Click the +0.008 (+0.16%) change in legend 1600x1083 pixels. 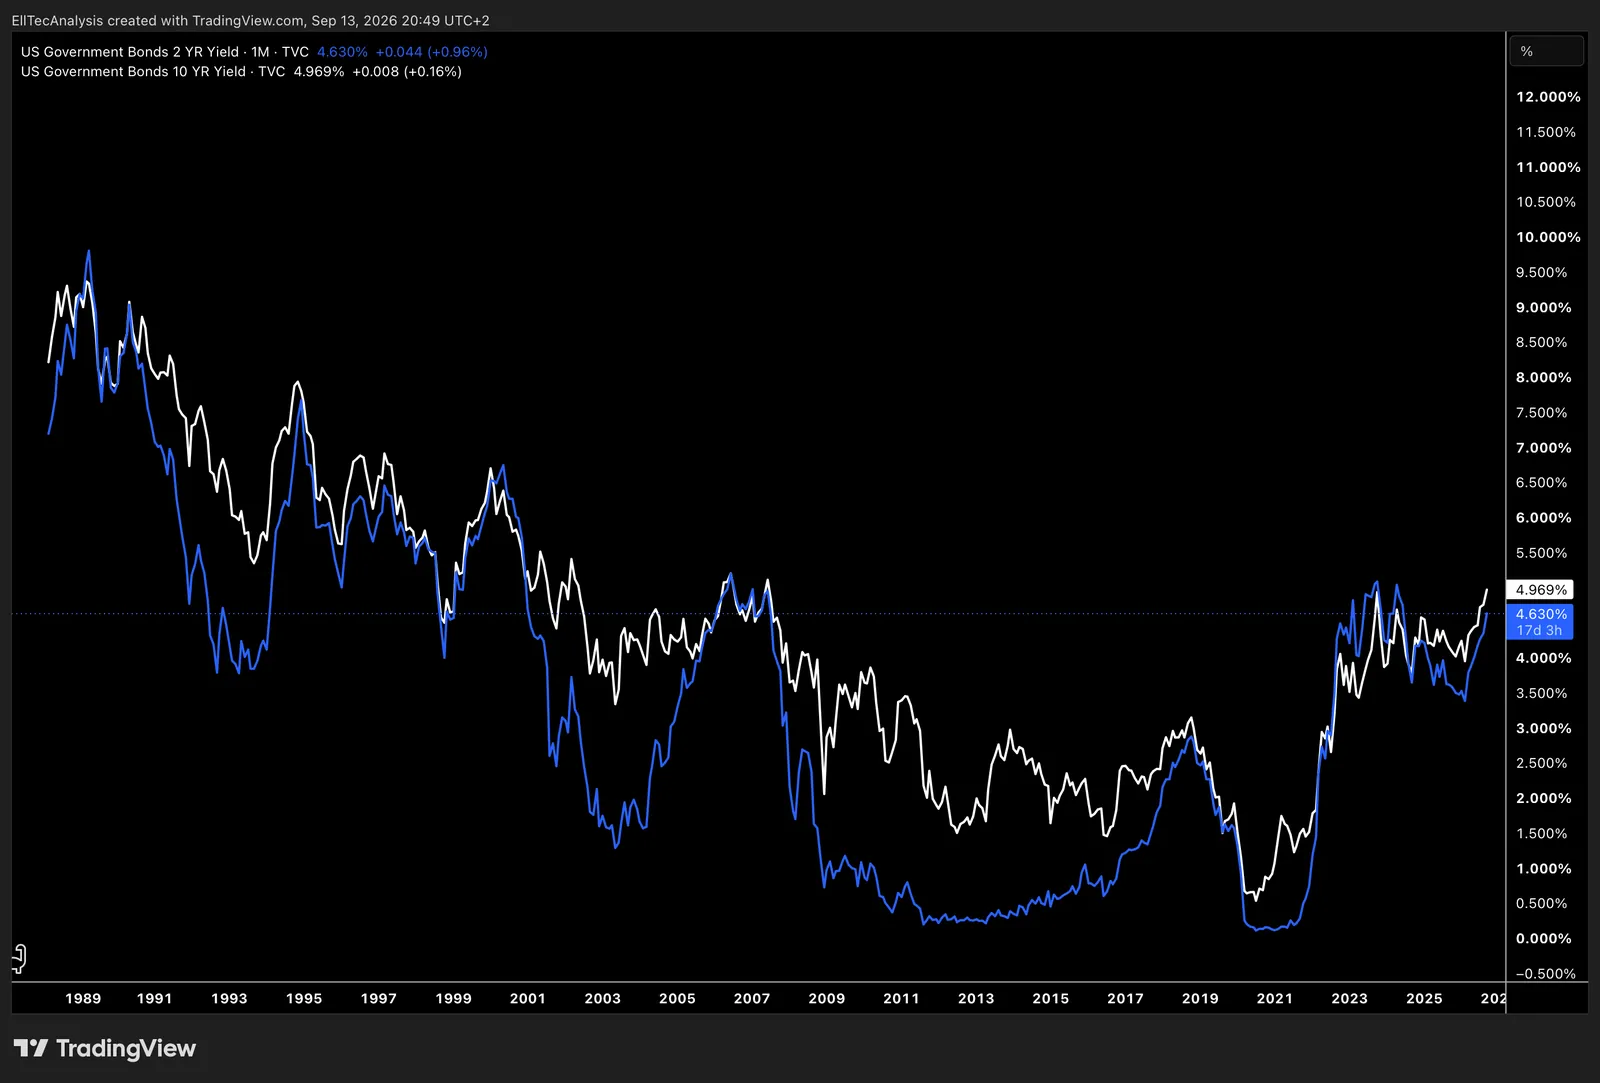407,72
